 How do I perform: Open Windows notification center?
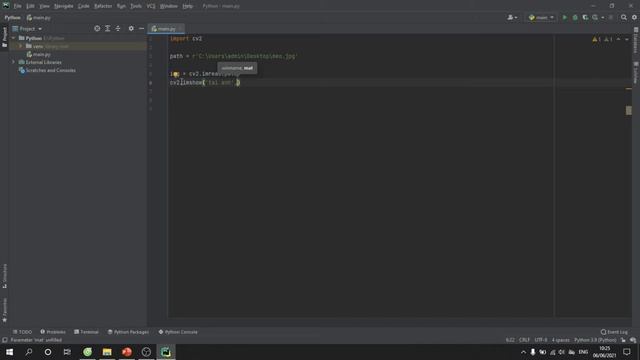coord(627,352)
